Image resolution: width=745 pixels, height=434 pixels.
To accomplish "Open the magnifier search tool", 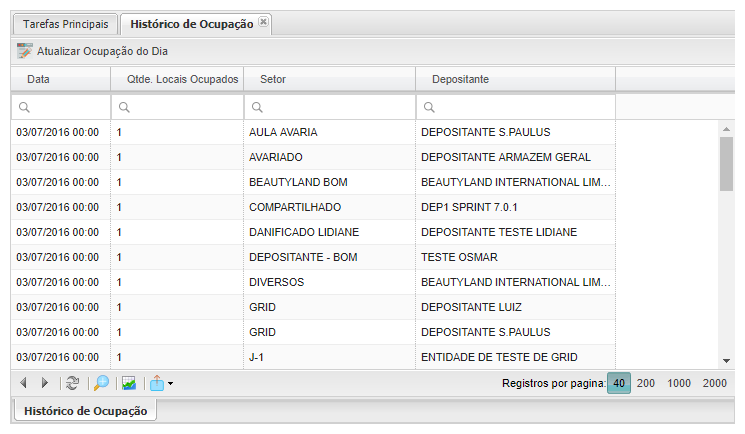I will click(x=101, y=383).
